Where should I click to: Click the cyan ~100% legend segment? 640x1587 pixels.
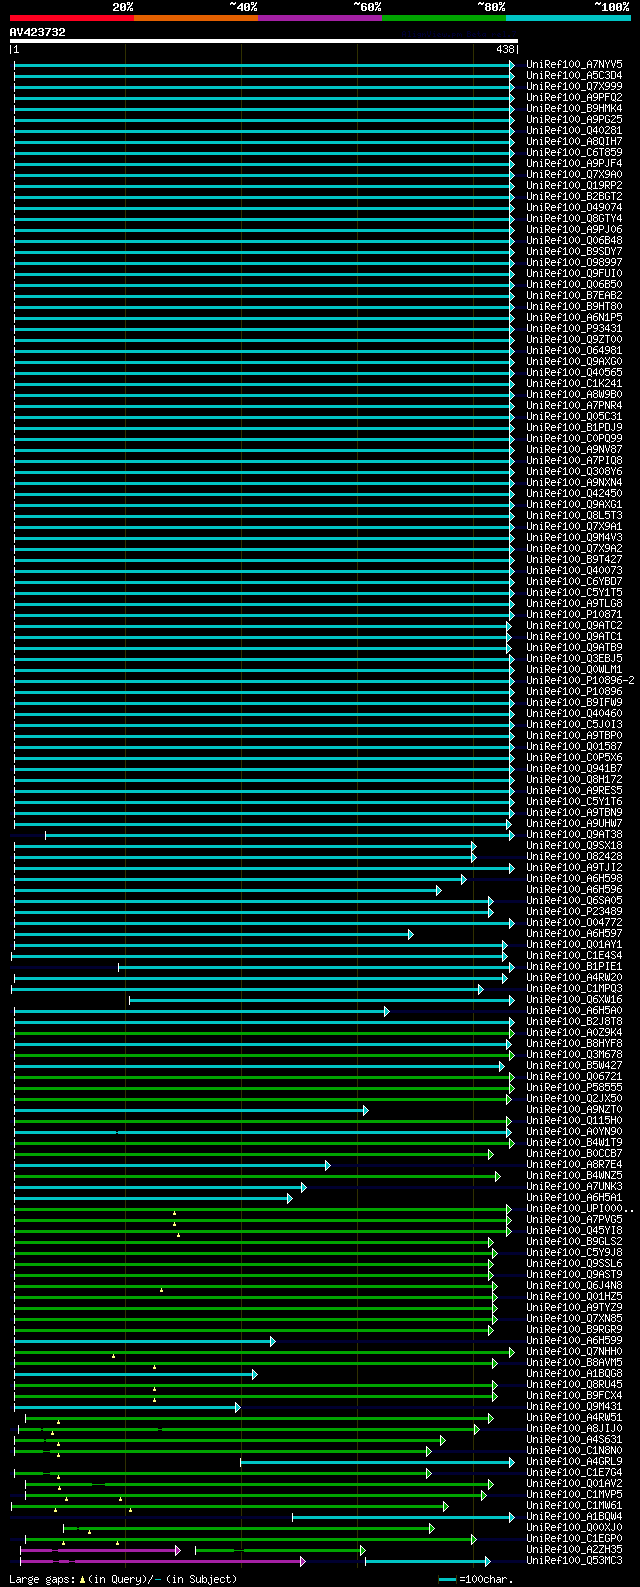[568, 17]
